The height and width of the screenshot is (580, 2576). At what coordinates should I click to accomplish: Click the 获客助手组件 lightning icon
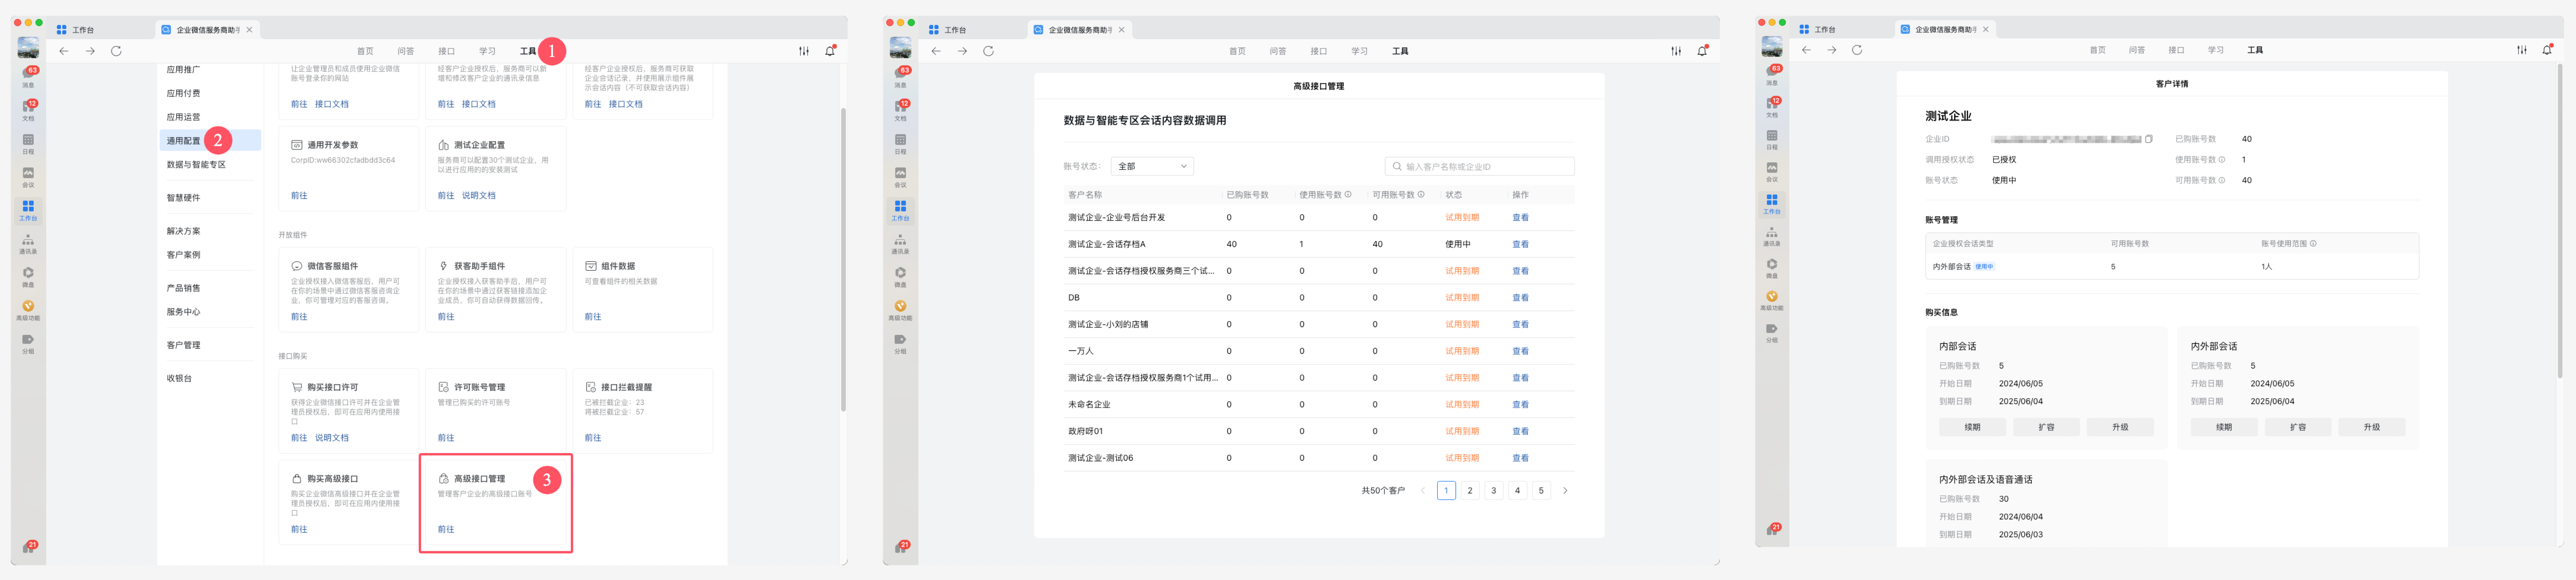[443, 266]
